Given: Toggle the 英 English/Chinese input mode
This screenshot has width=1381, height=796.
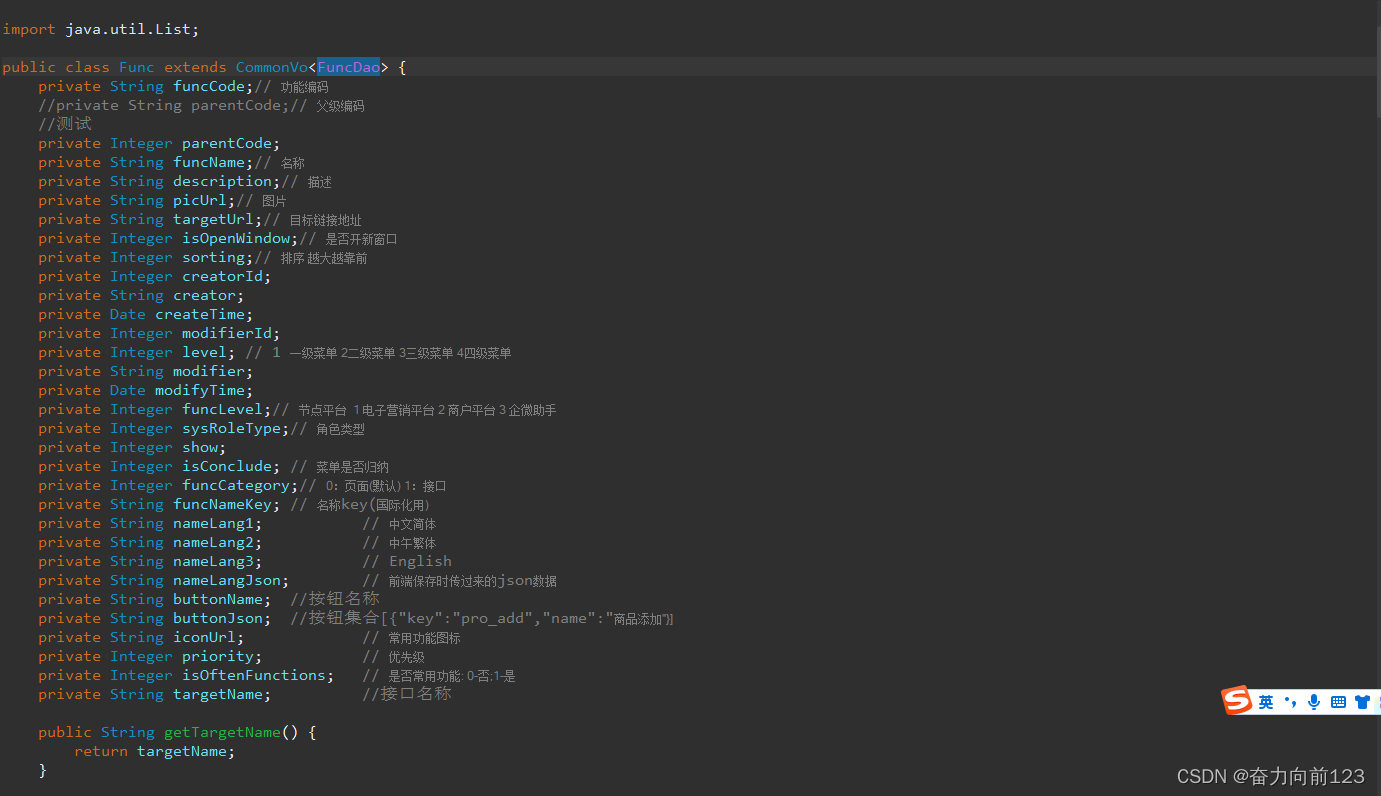Looking at the screenshot, I should 1266,702.
